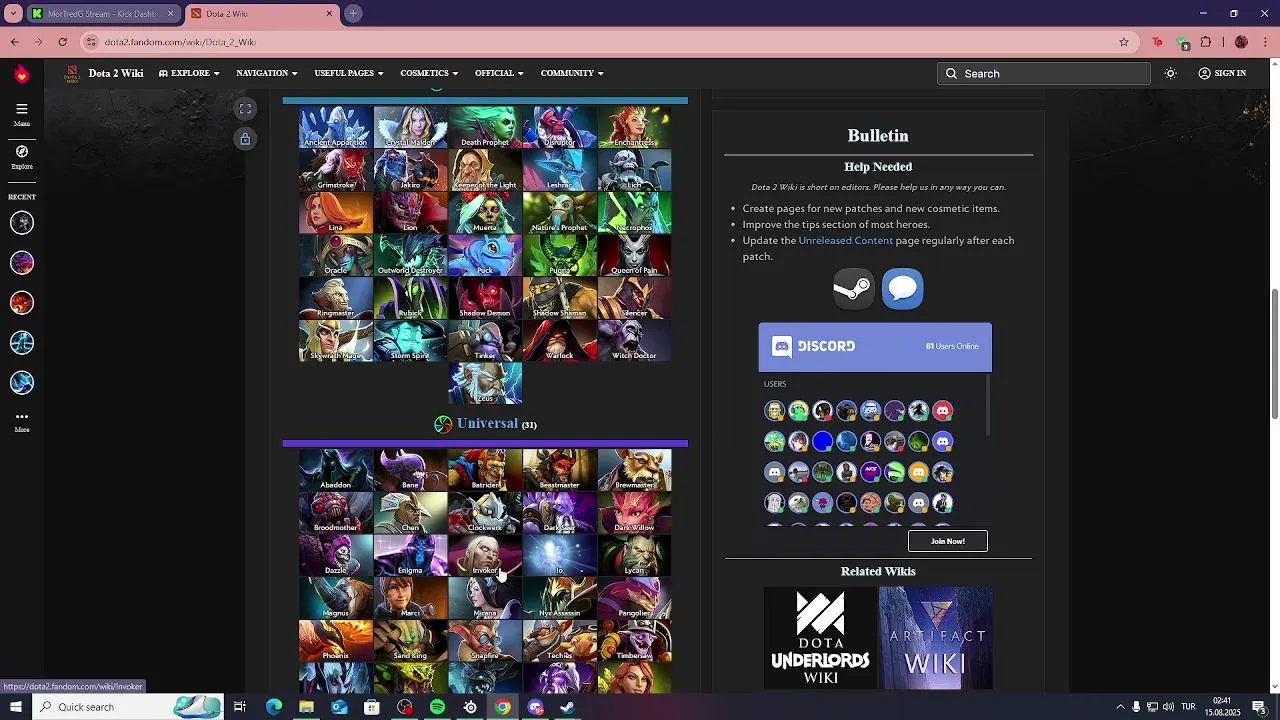The width and height of the screenshot is (1280, 720).
Task: Click the wiki Search field
Action: point(1044,73)
